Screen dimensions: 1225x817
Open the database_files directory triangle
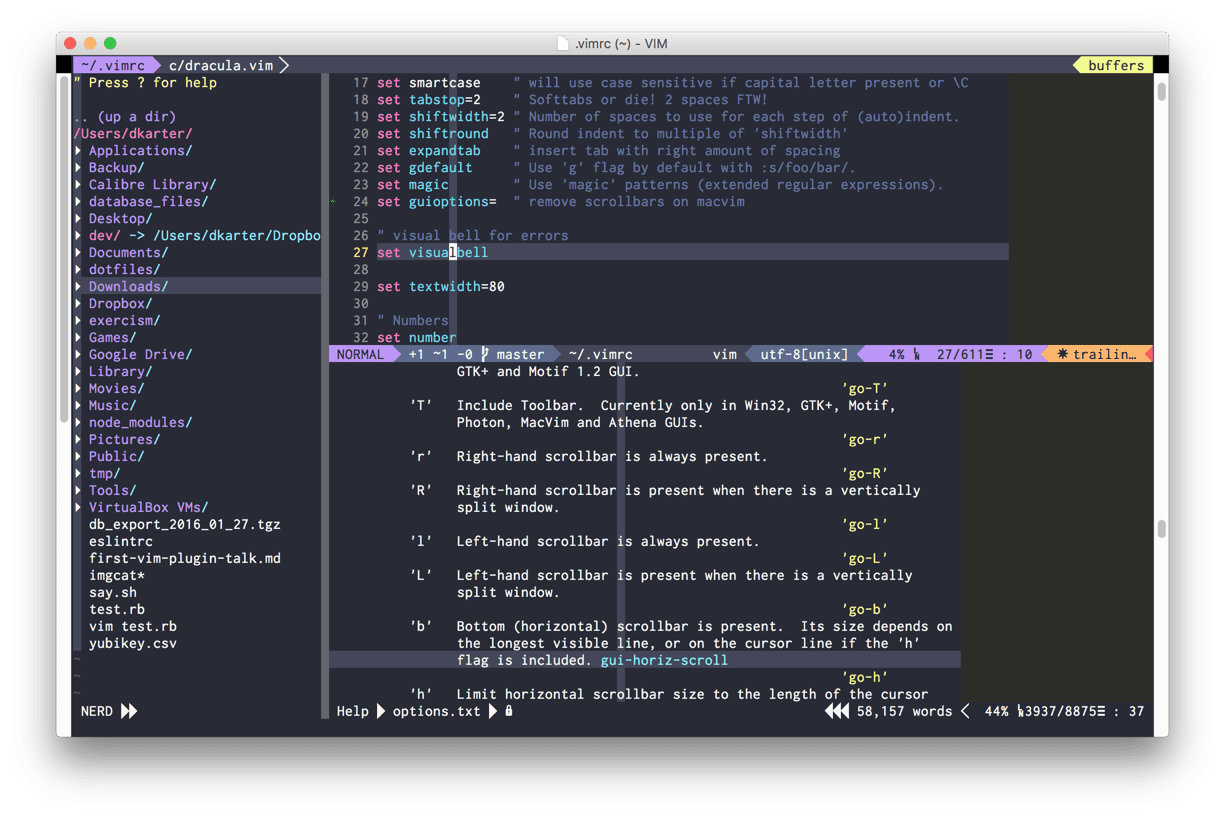[x=79, y=202]
